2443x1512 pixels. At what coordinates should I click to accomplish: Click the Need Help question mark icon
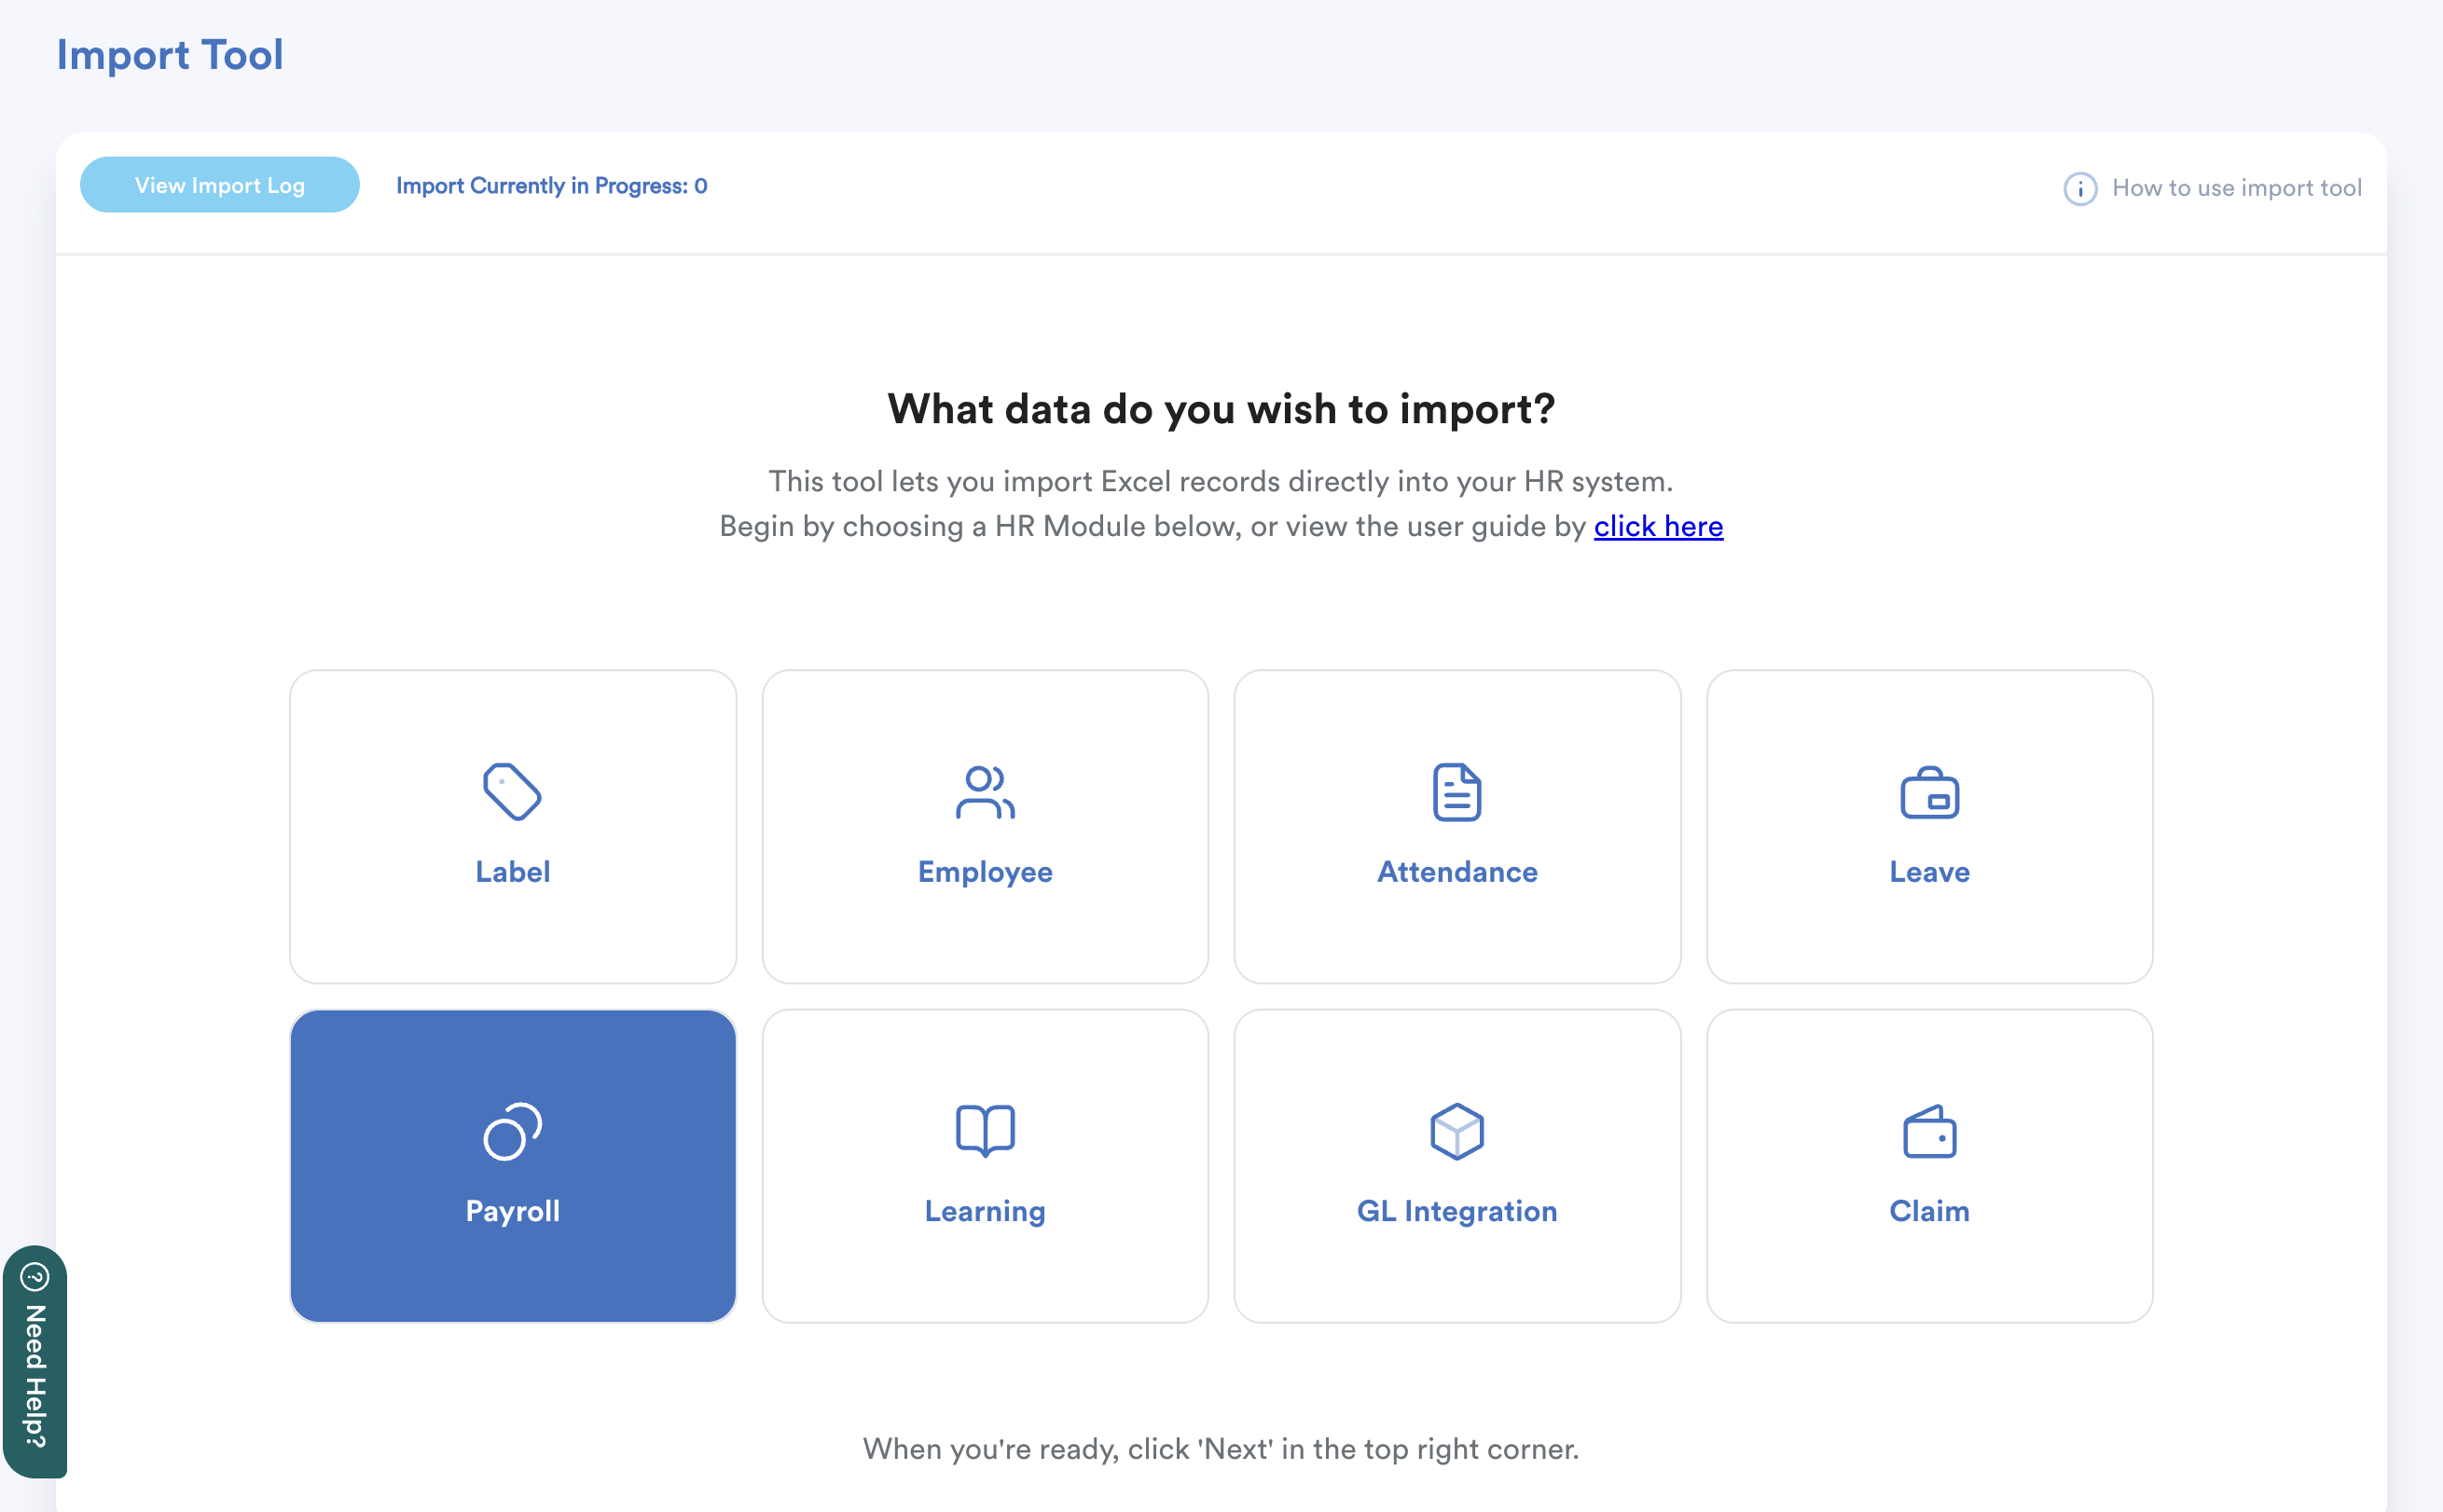[35, 1277]
